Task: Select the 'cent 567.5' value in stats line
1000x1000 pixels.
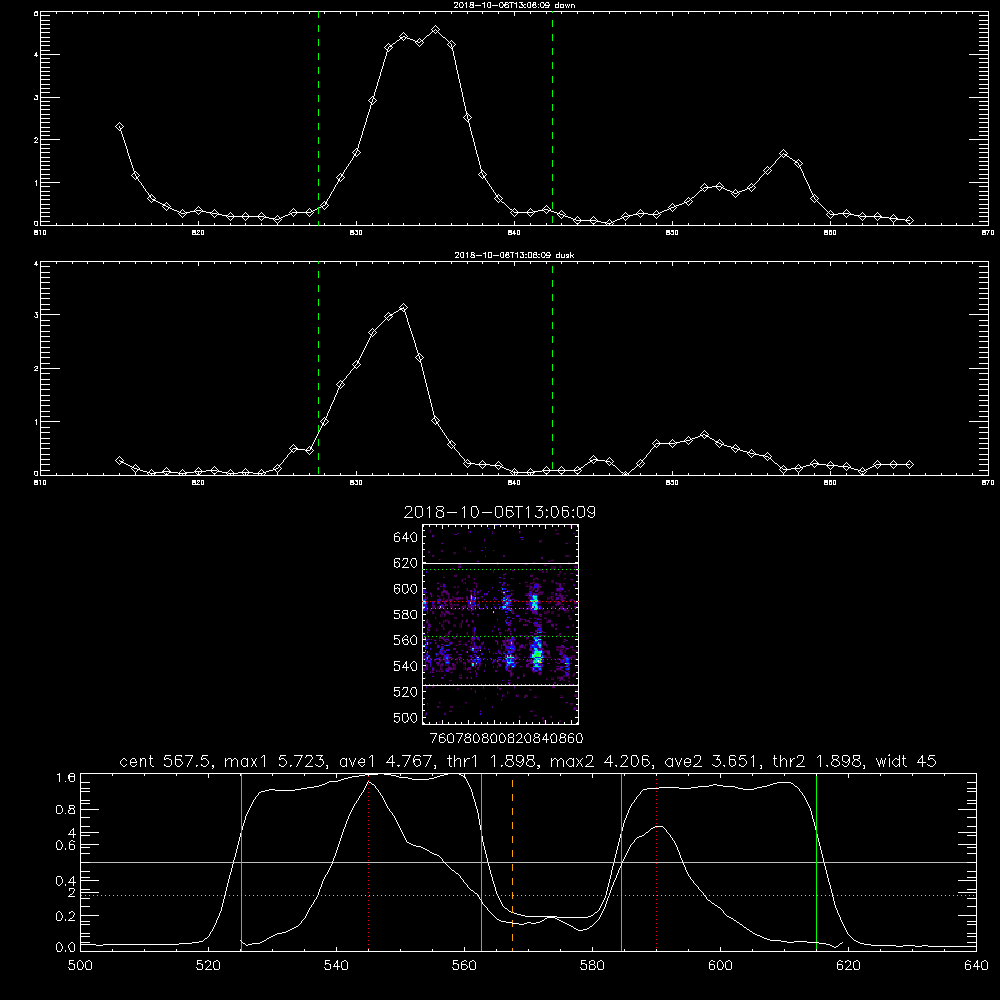Action: tap(165, 761)
